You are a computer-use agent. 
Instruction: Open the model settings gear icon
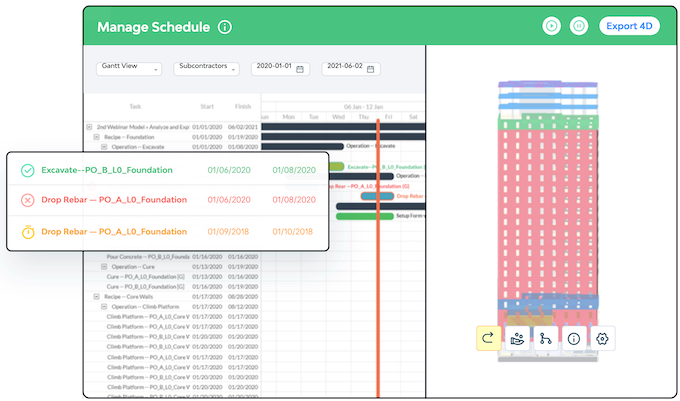click(x=602, y=338)
